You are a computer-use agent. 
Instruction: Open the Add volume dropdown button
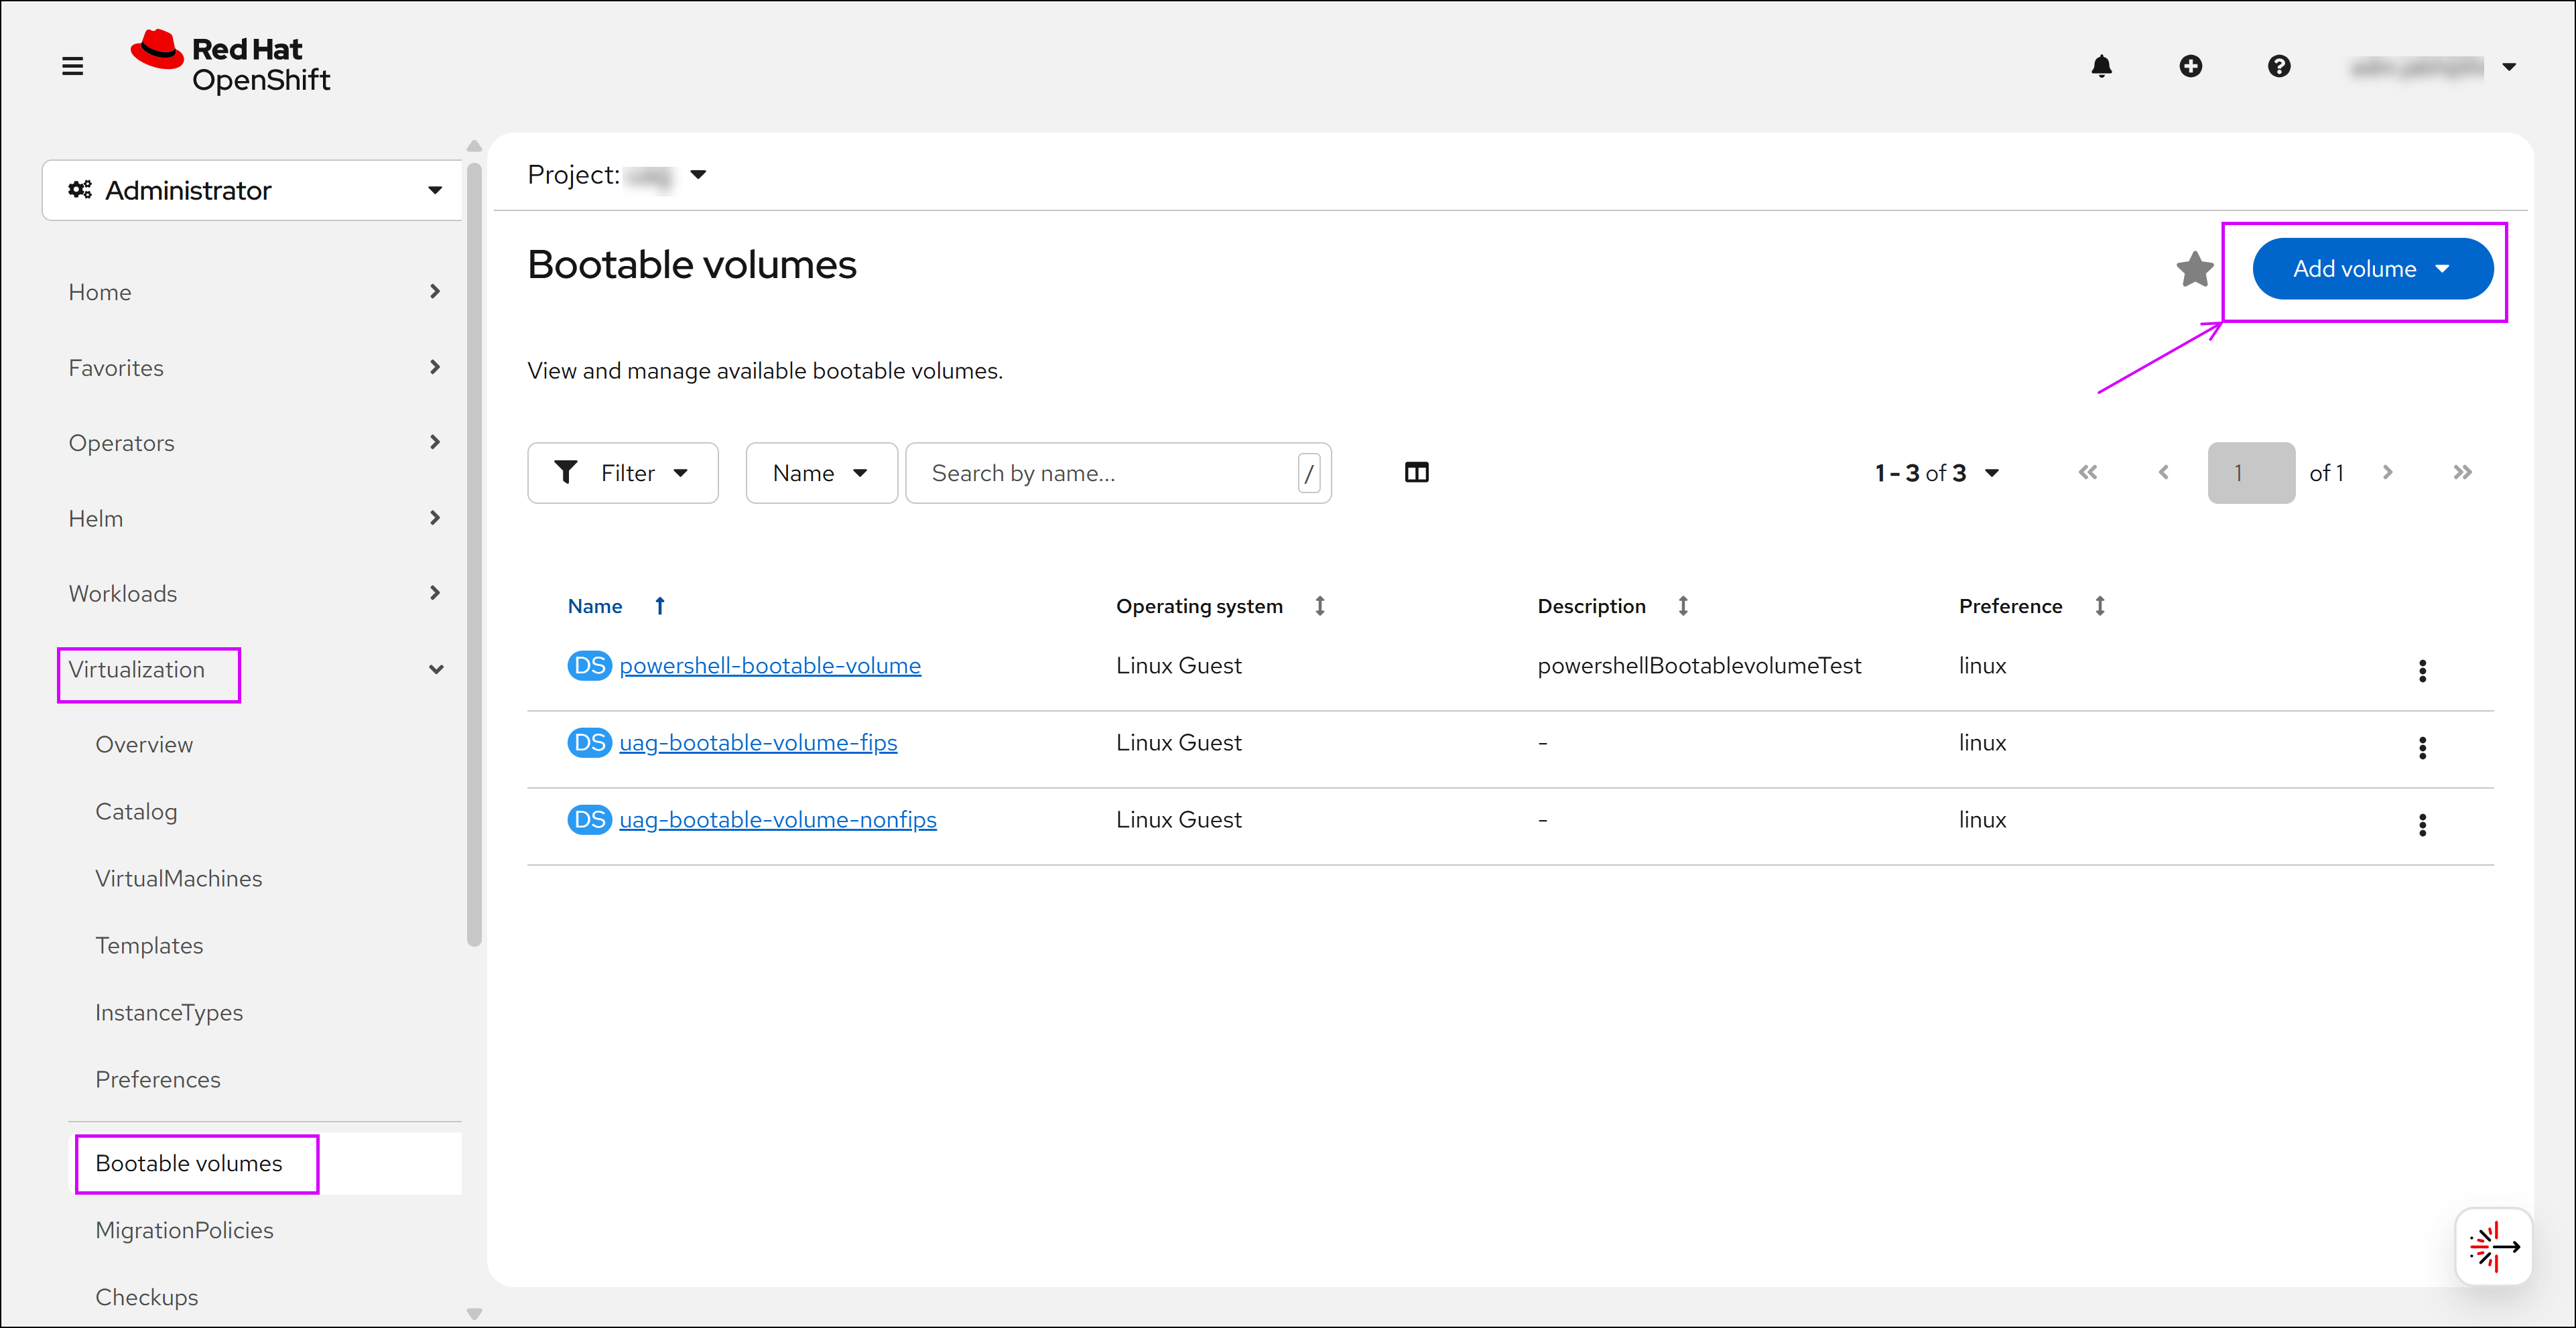point(2372,268)
